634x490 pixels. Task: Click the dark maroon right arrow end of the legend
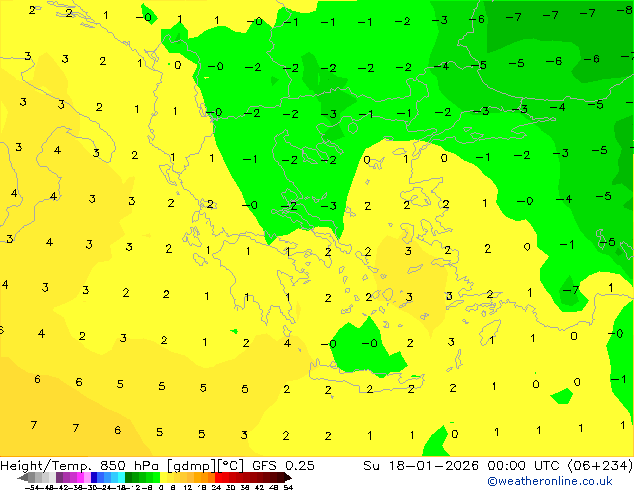287,477
